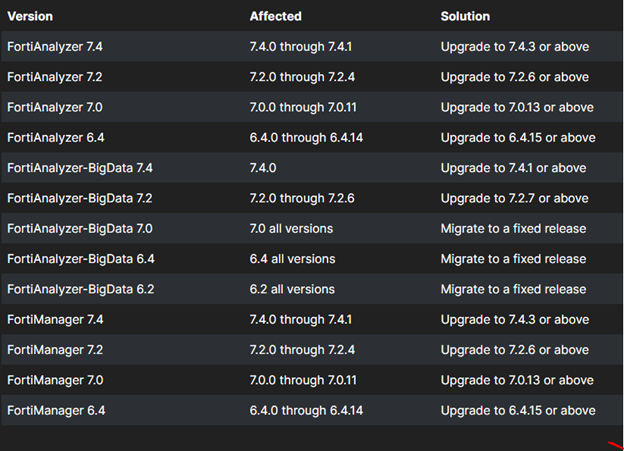This screenshot has width=624, height=451.
Task: Click the FortiAnalyzer-BigData 7.4 cell
Action: click(x=80, y=168)
